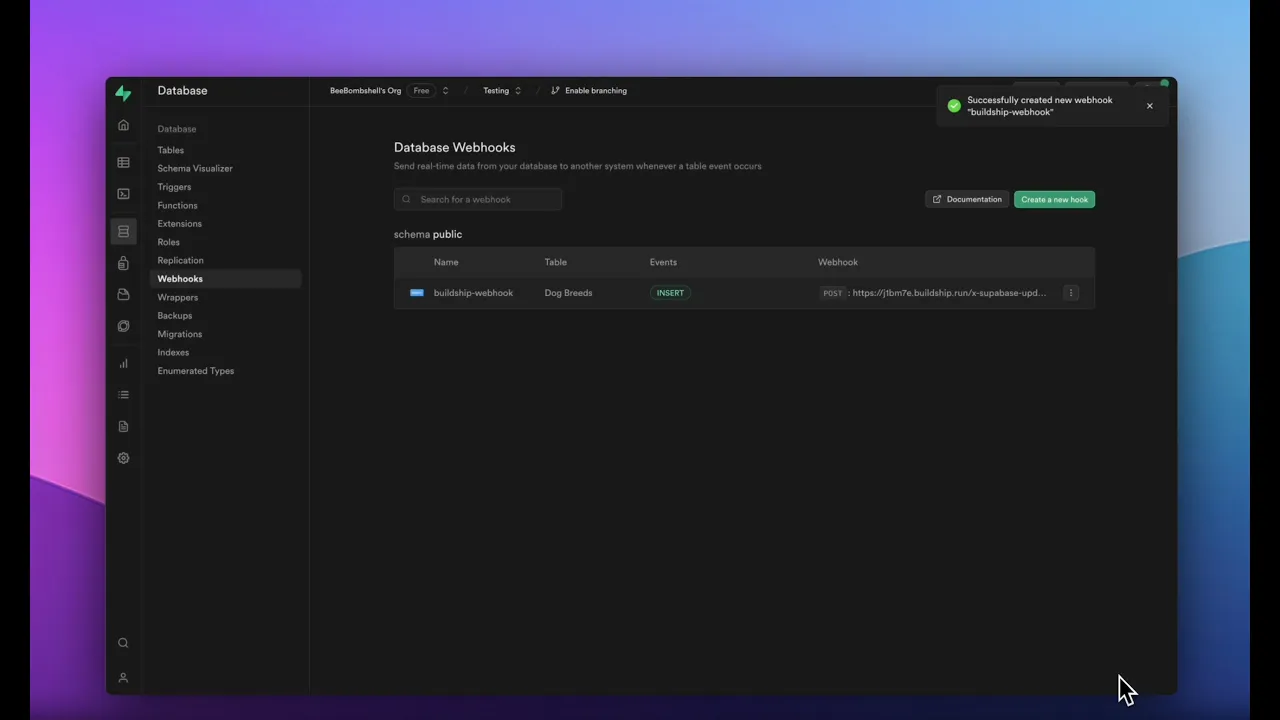The height and width of the screenshot is (720, 1280).
Task: Dismiss the webhook success notification
Action: pyautogui.click(x=1150, y=106)
